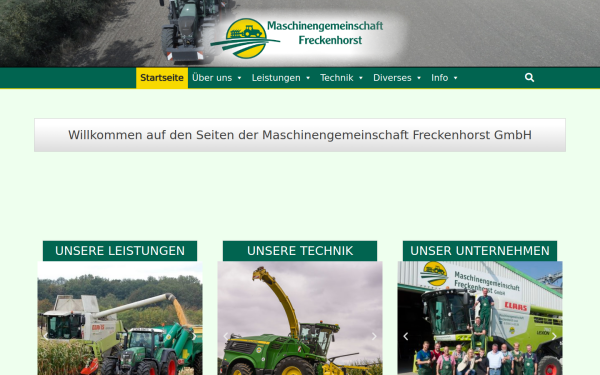The image size is (600, 375).
Task: Click the Willkommen welcome heading banner
Action: click(x=300, y=135)
